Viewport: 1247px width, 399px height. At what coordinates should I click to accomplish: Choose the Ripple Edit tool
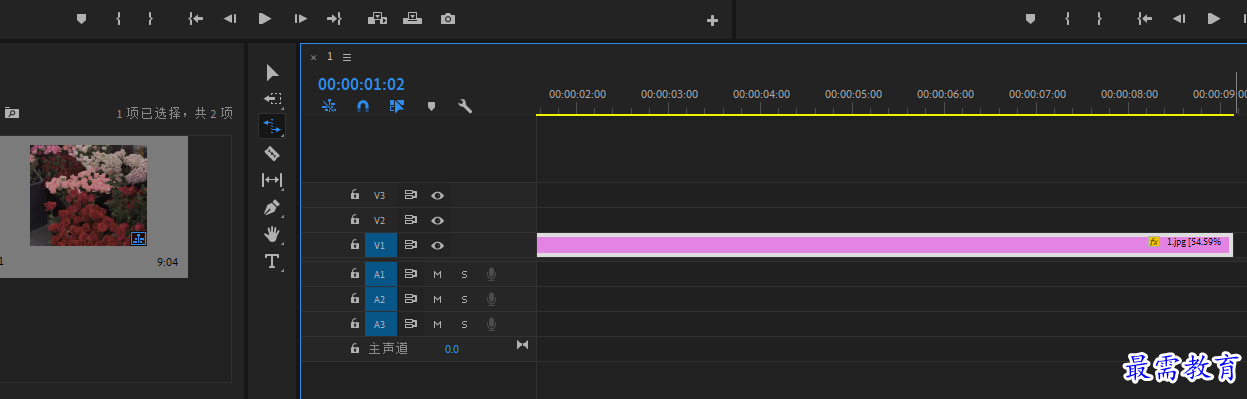pos(272,126)
